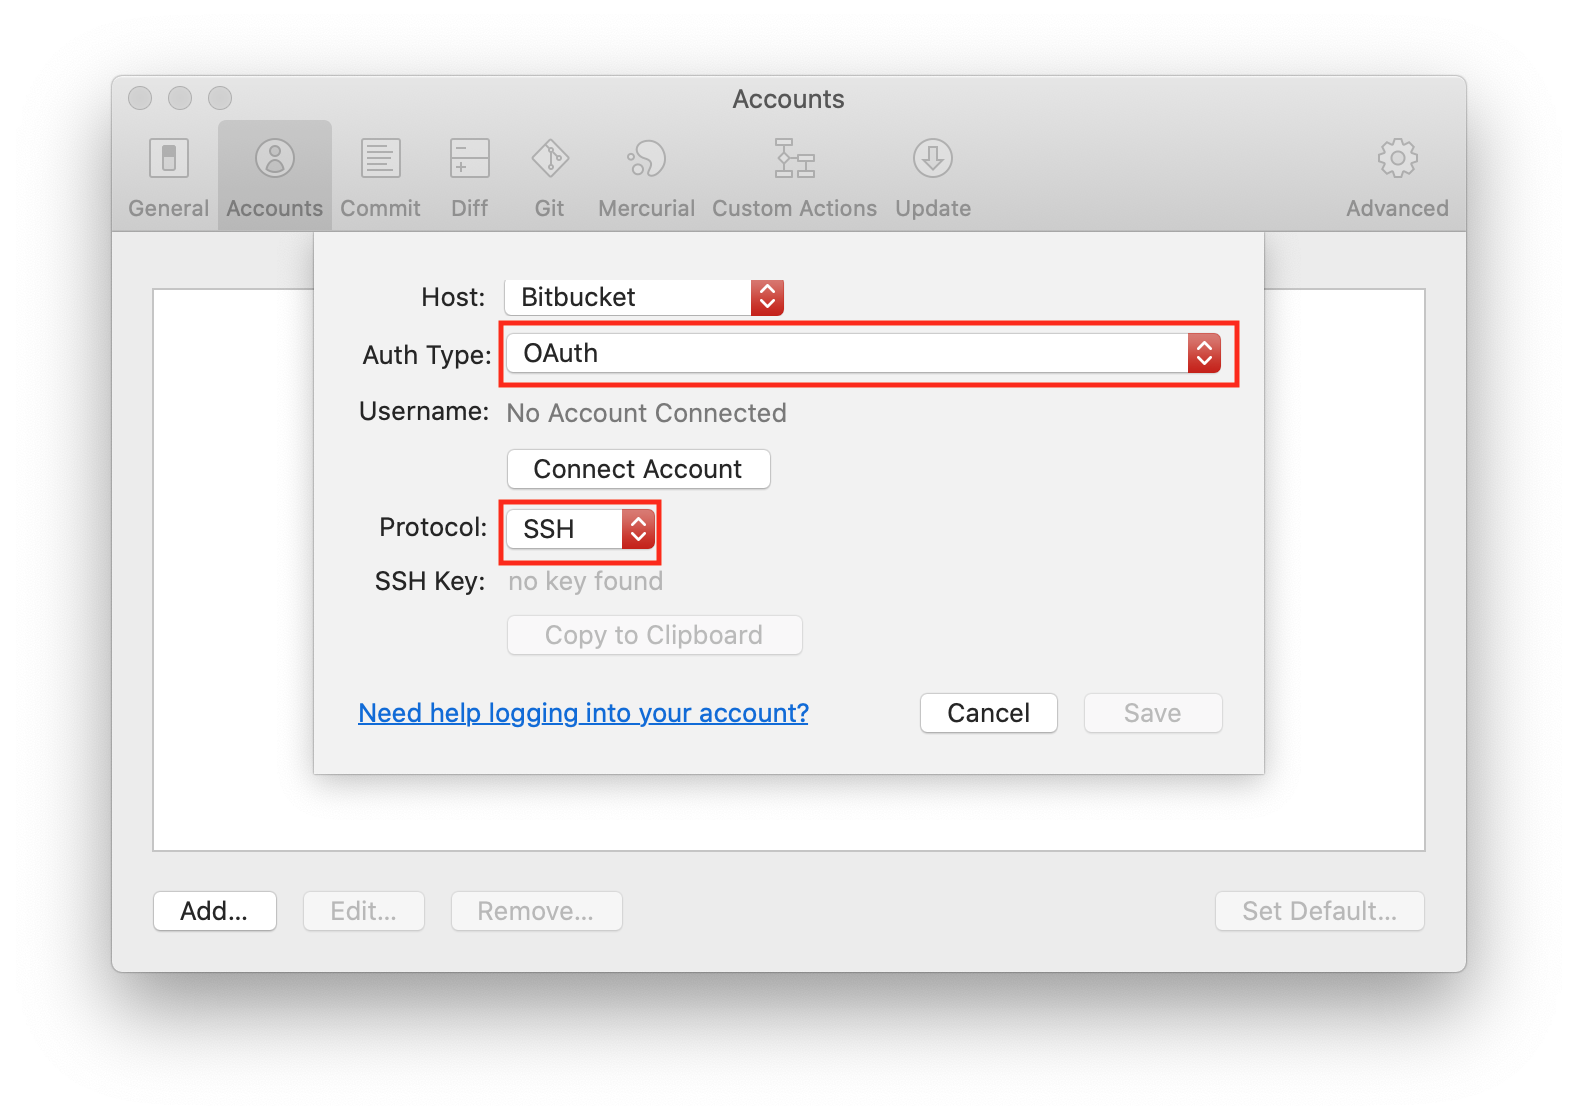Open the Git preferences icon
The height and width of the screenshot is (1120, 1578).
click(549, 158)
